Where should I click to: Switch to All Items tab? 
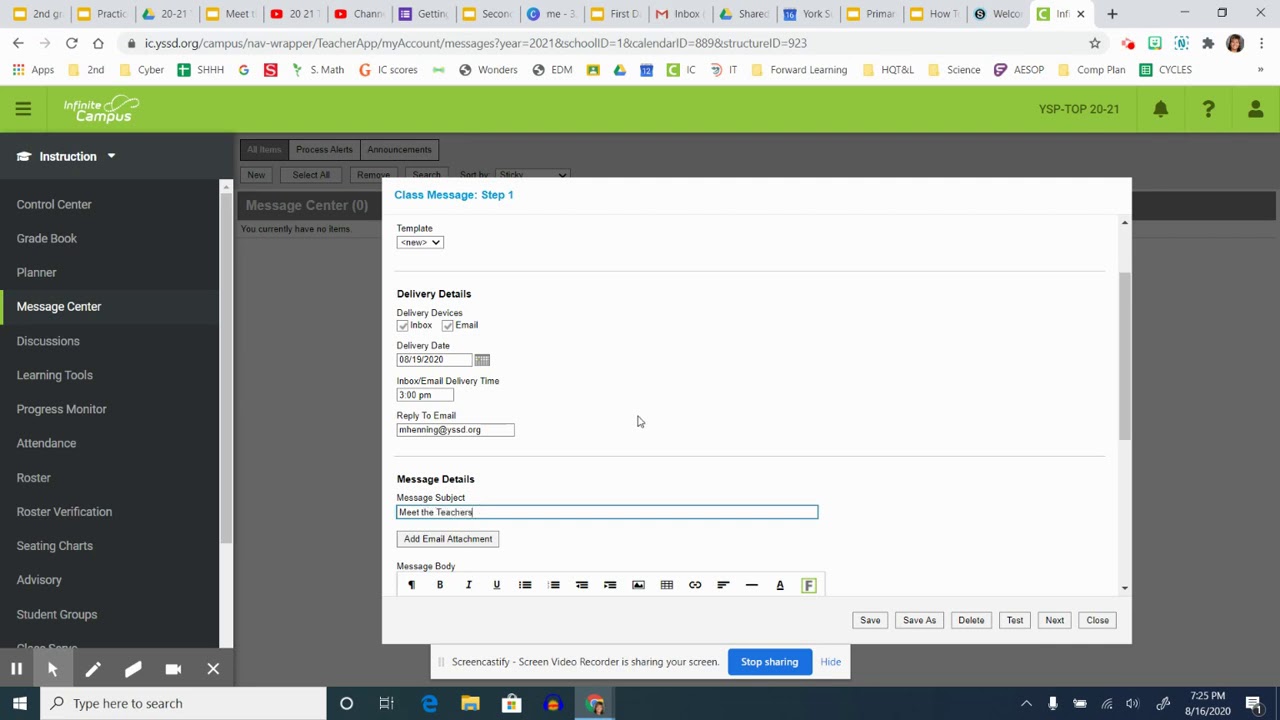[x=264, y=150]
